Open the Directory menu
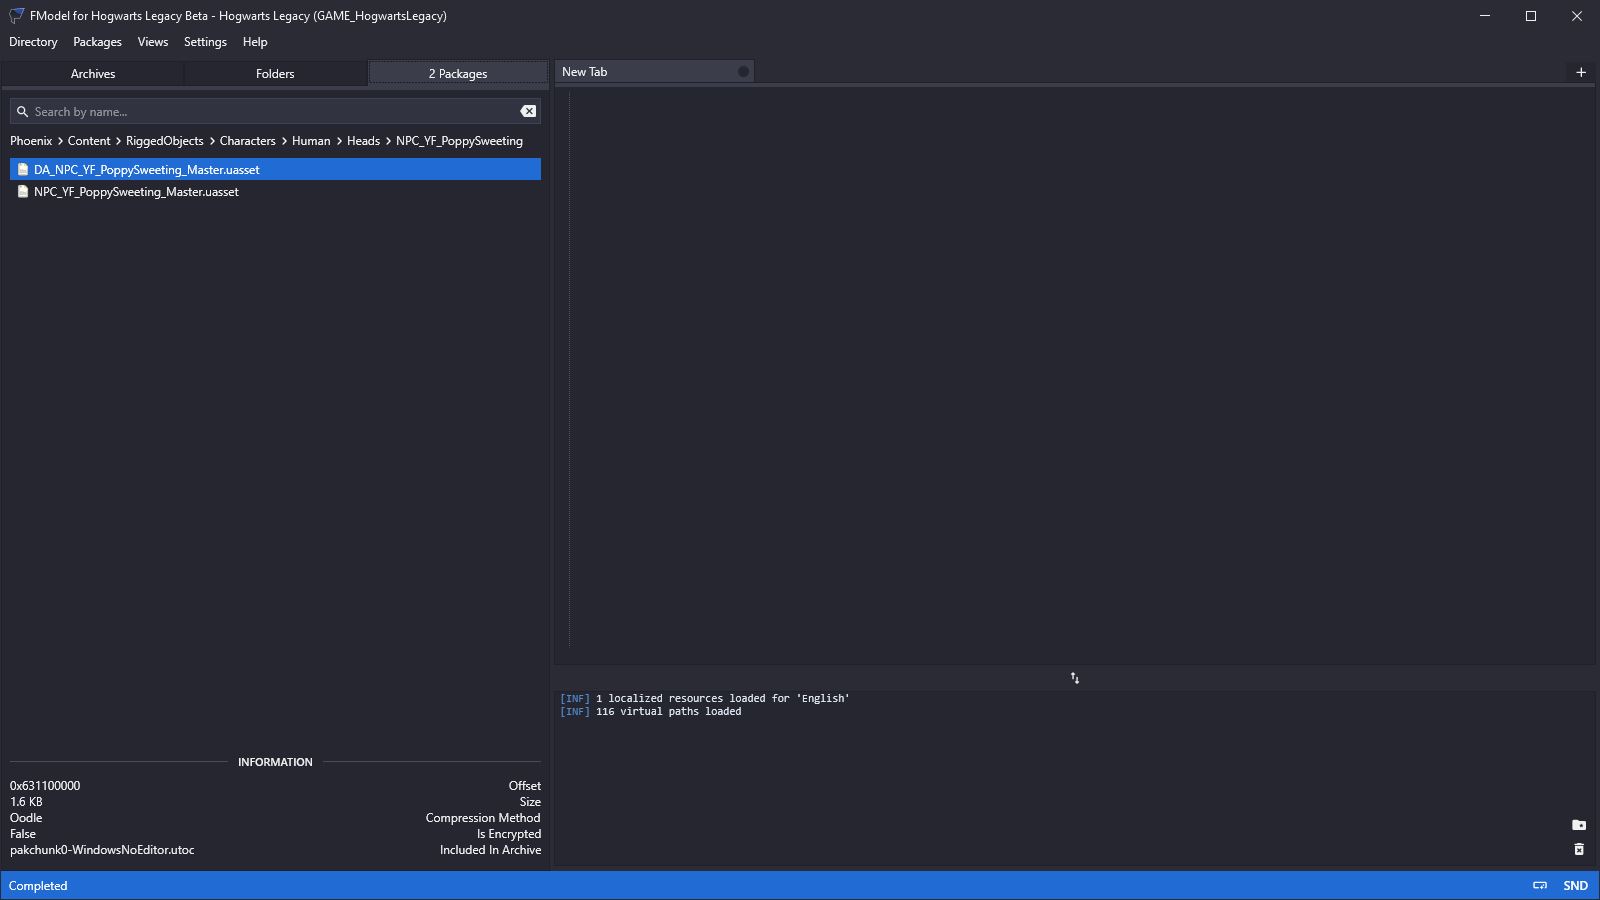 [33, 42]
